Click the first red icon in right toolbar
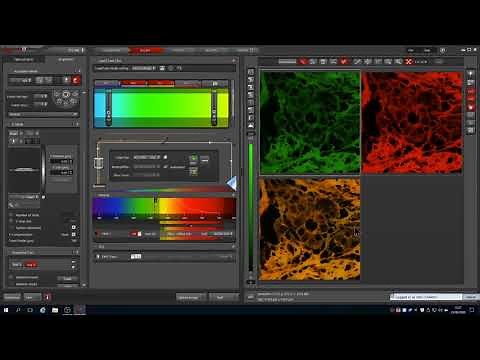The height and width of the screenshot is (360, 480). (x=470, y=91)
